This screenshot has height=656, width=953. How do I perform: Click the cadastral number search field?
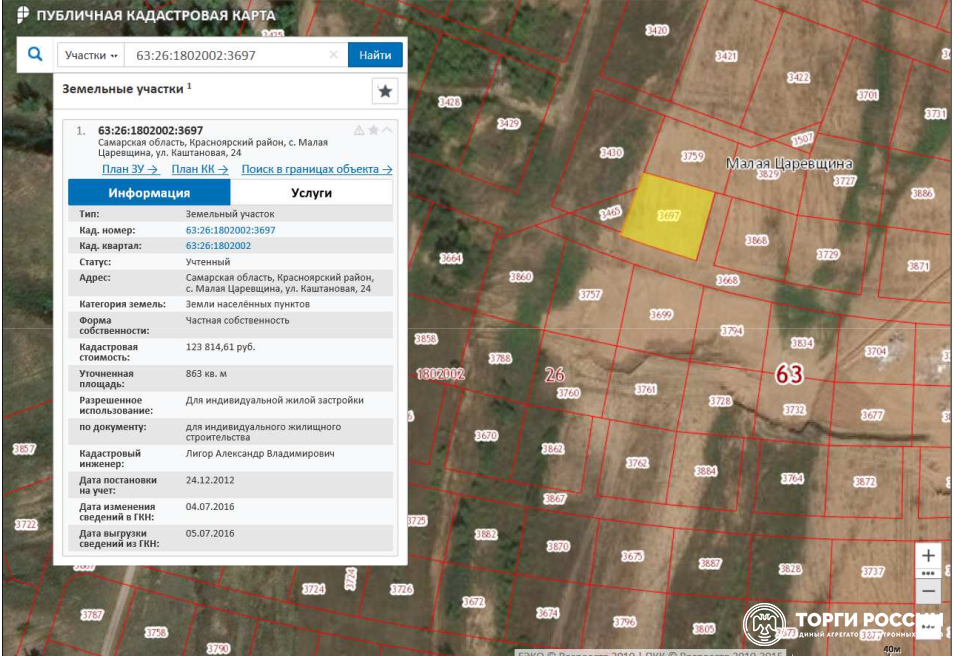pos(228,55)
